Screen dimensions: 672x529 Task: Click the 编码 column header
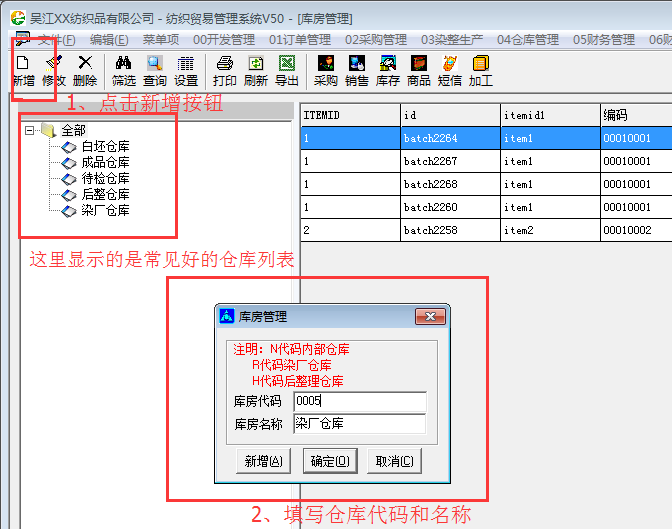(x=636, y=115)
